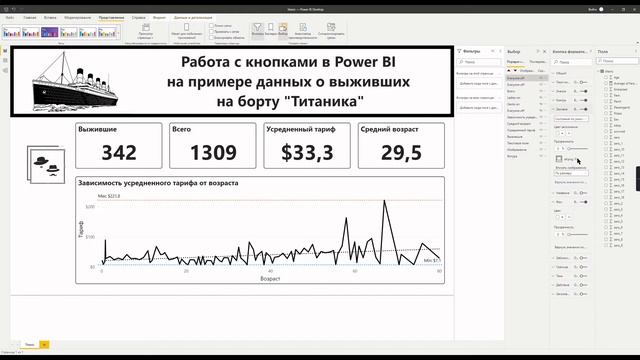Open the Filters pane ribbon button
The image size is (640, 360).
258,30
